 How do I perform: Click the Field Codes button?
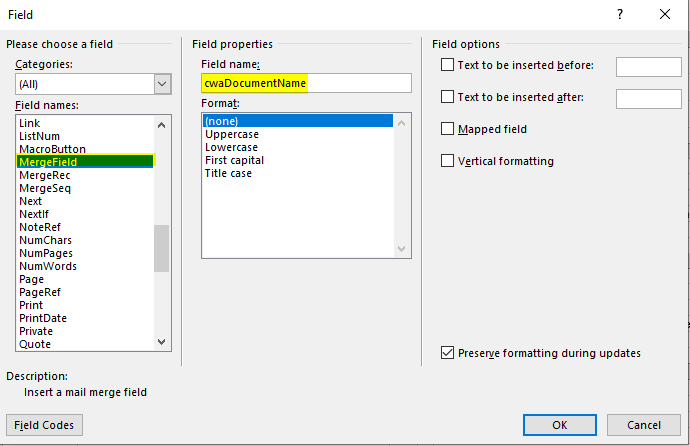(x=45, y=425)
